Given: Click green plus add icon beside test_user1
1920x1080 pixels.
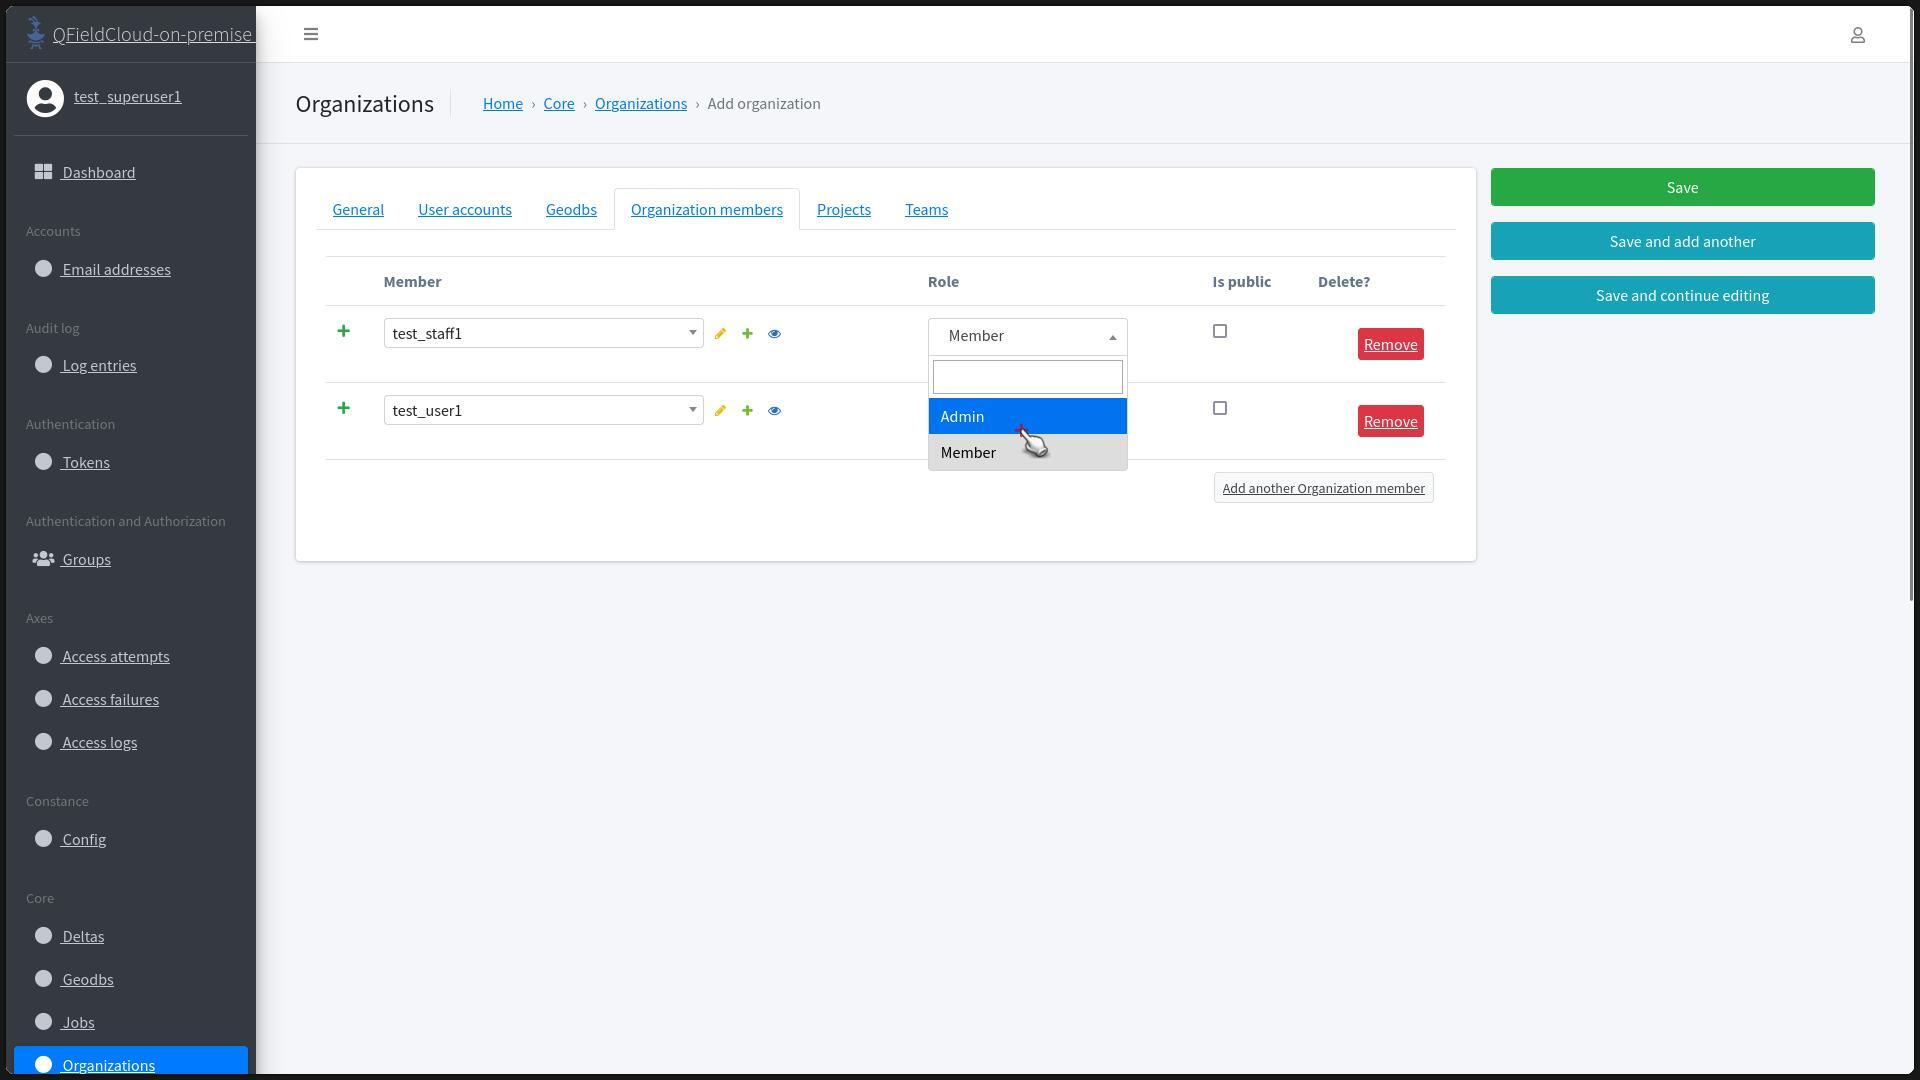Looking at the screenshot, I should click(747, 411).
